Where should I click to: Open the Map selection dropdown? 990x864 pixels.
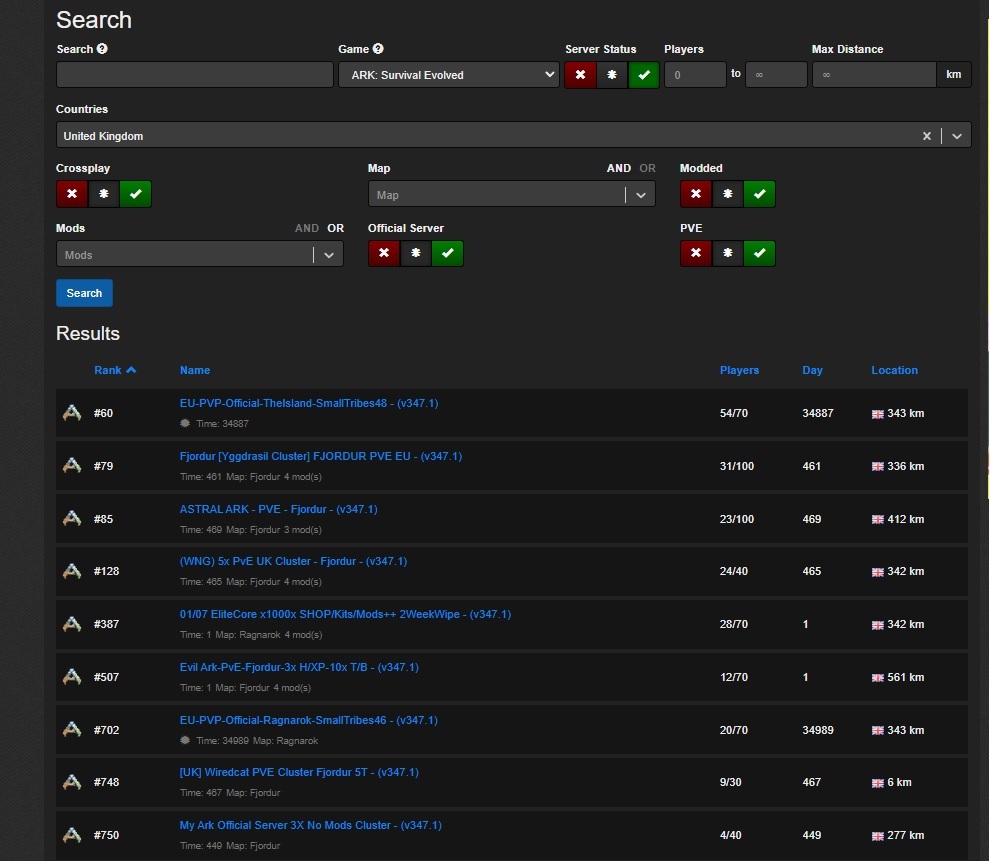click(511, 195)
